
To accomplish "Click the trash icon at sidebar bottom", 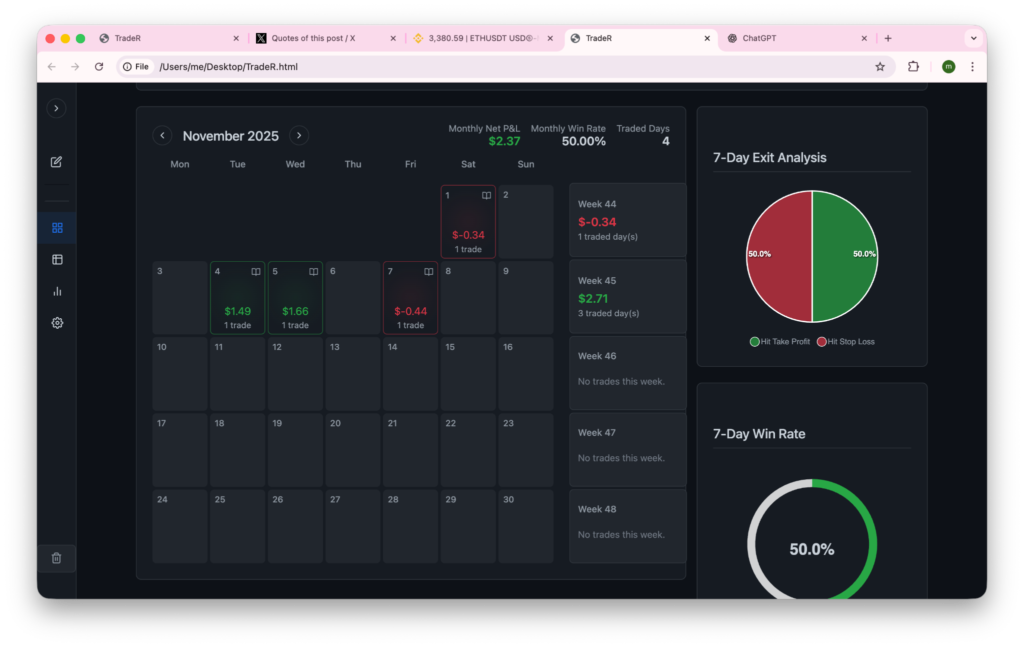I will 57,558.
